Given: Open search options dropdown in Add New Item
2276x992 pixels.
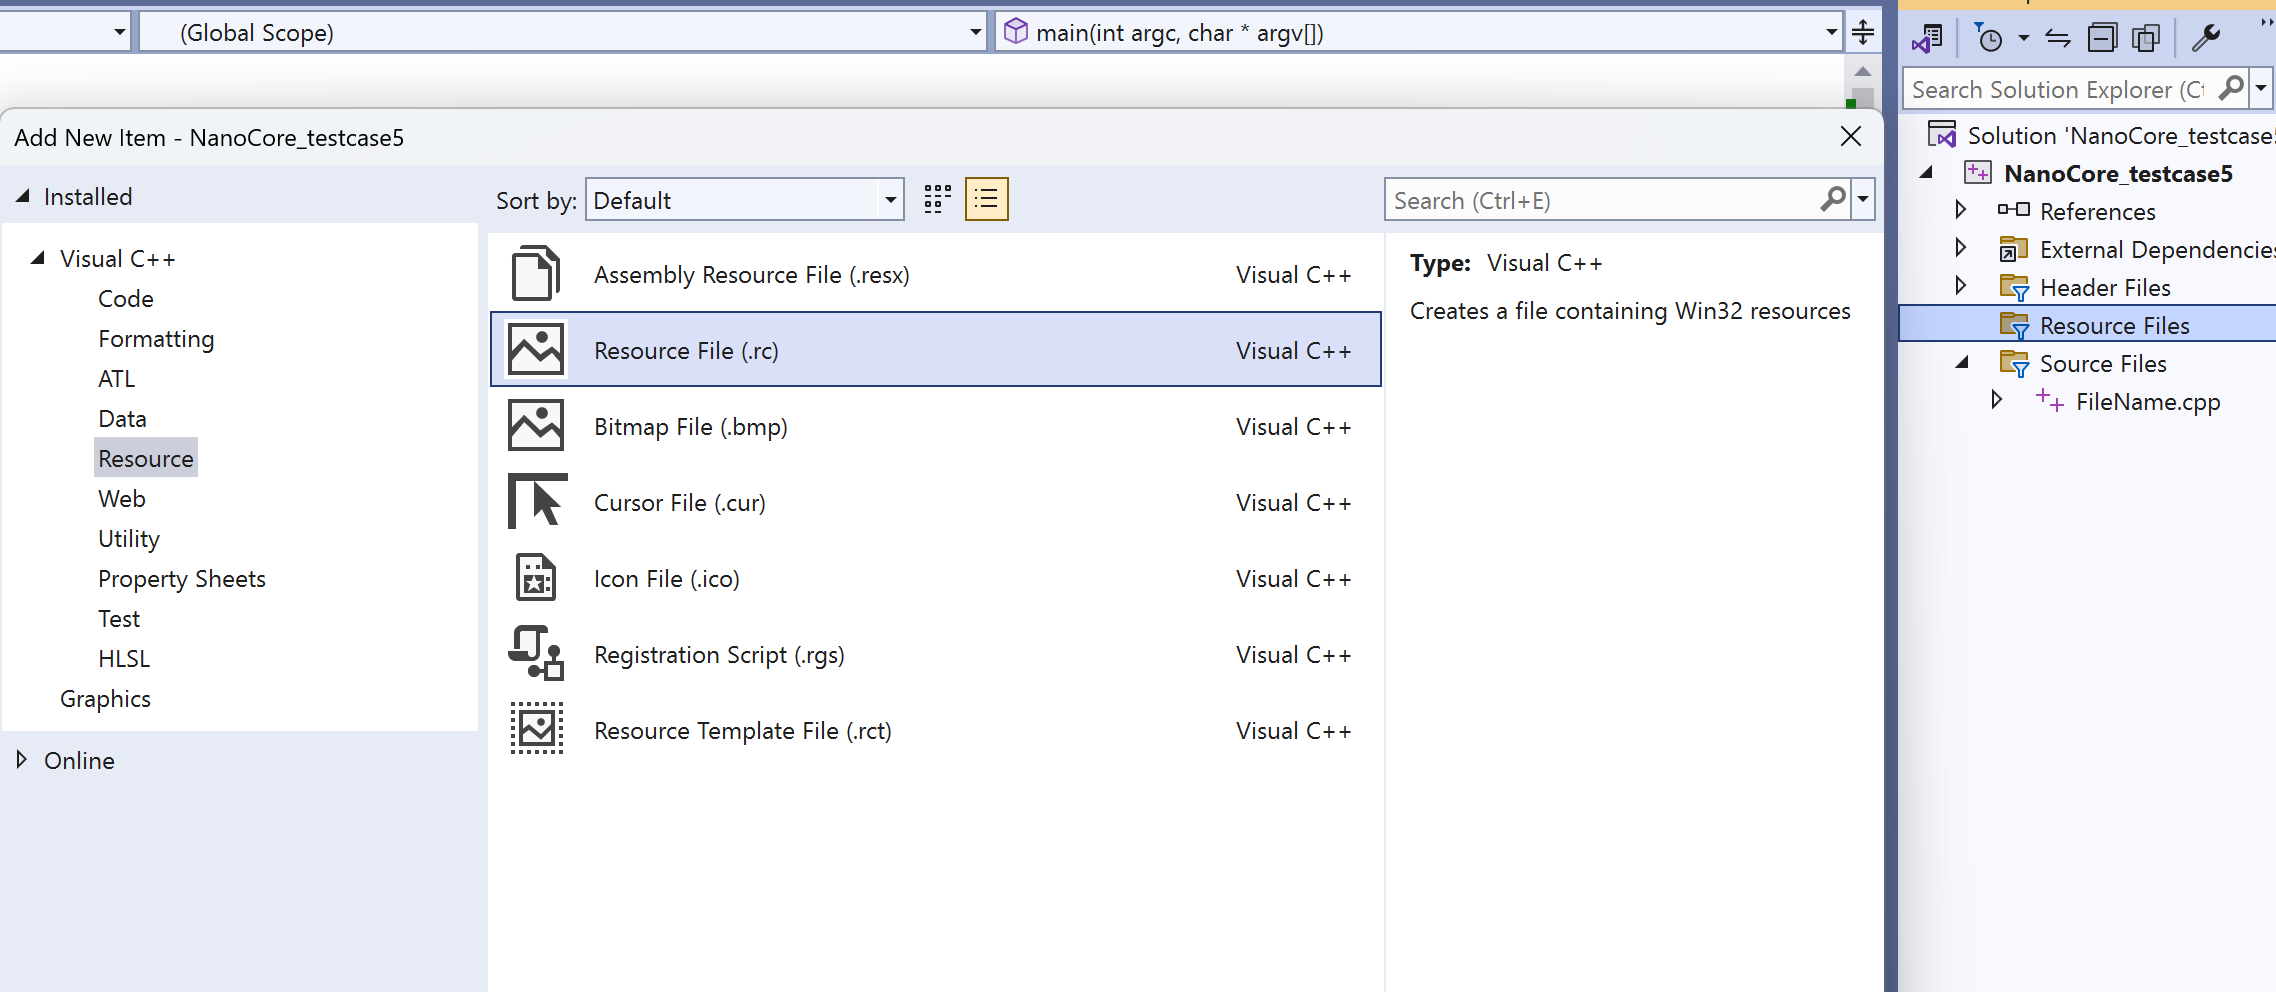Looking at the screenshot, I should point(1863,199).
